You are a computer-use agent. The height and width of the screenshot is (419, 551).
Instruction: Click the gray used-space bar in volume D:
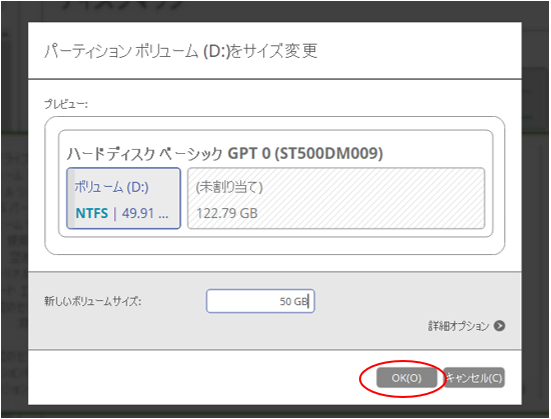[71, 199]
